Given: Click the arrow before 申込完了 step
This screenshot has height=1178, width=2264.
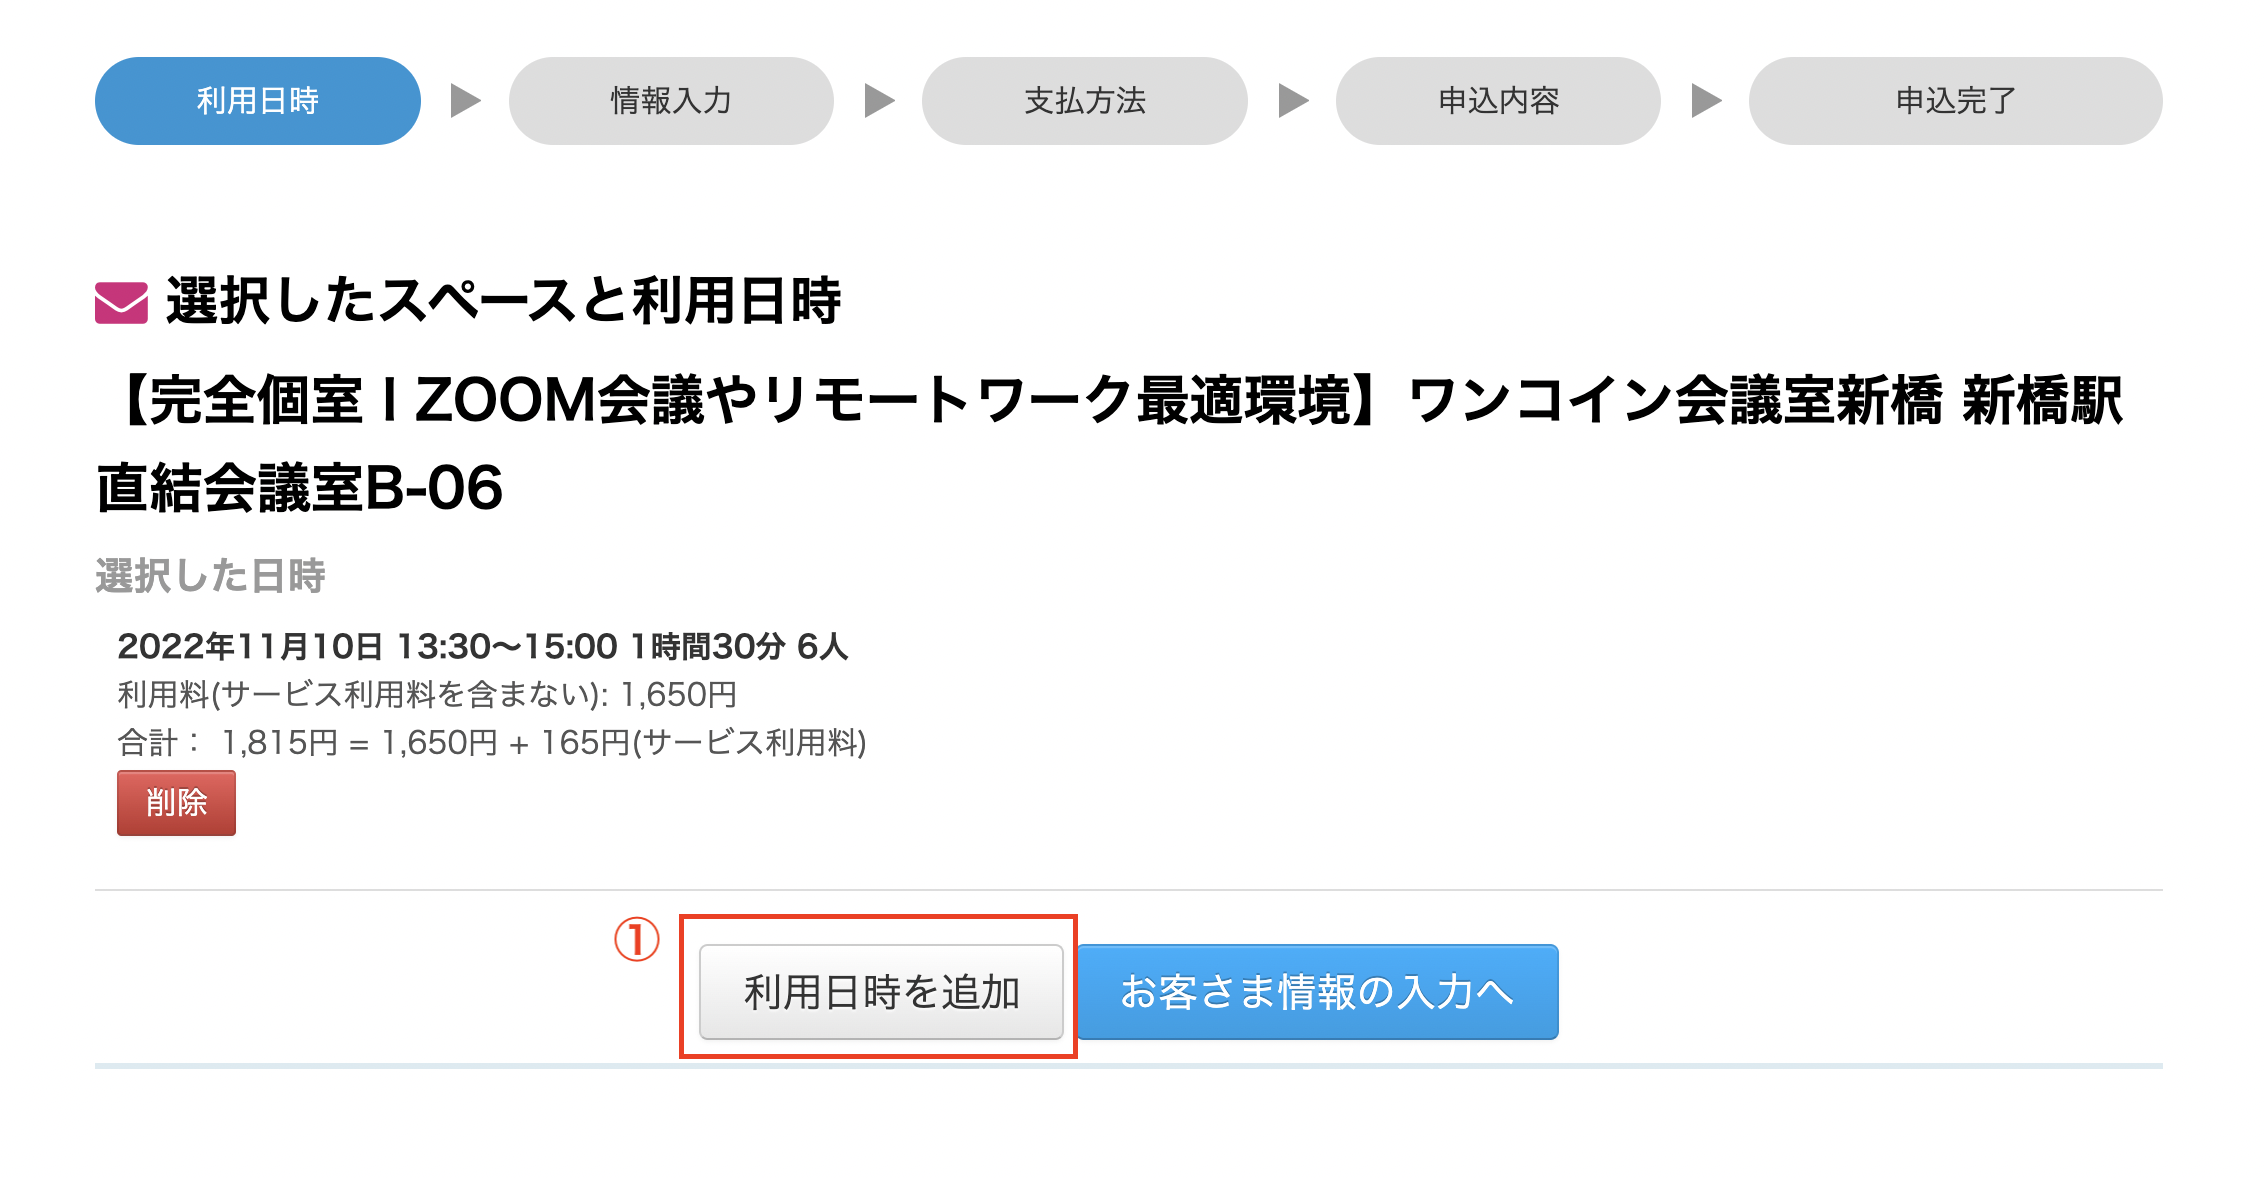Looking at the screenshot, I should pyautogui.click(x=1706, y=101).
